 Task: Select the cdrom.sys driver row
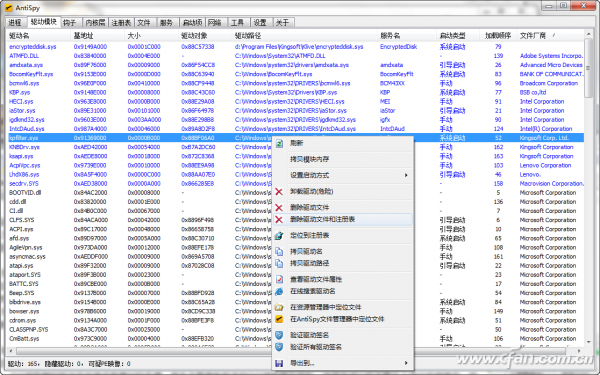pyautogui.click(x=295, y=320)
